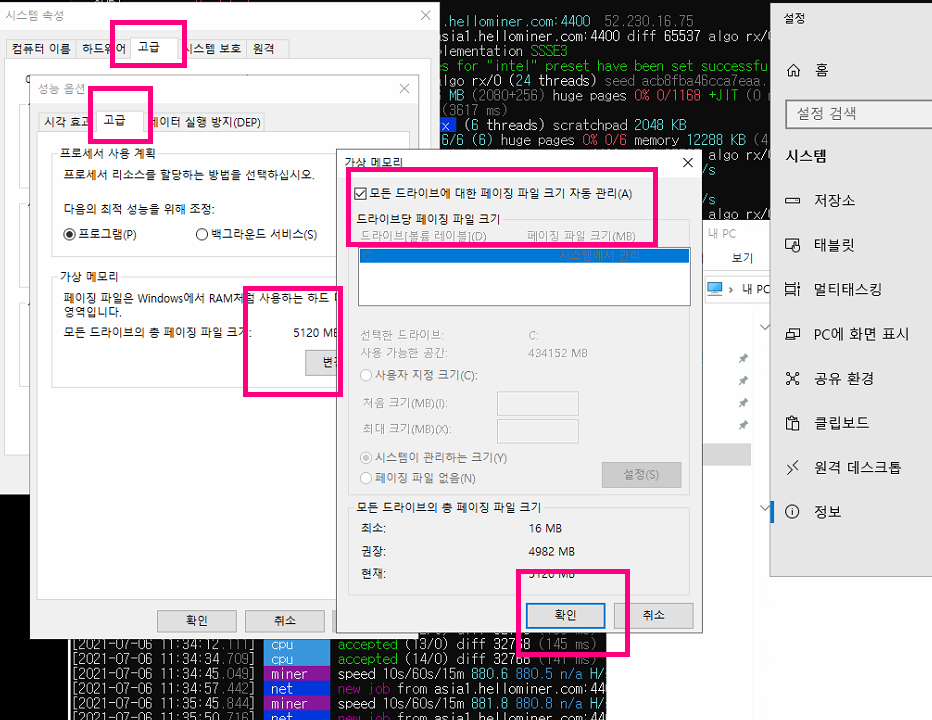
Task: Select Programs (프로그램) radio button
Action: point(70,234)
